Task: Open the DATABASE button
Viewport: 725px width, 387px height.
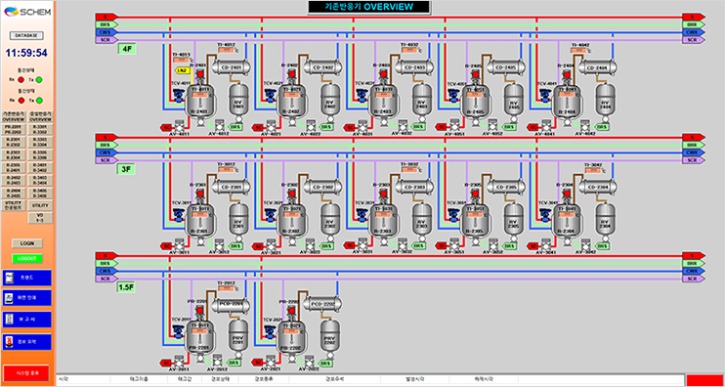Action: pos(26,35)
